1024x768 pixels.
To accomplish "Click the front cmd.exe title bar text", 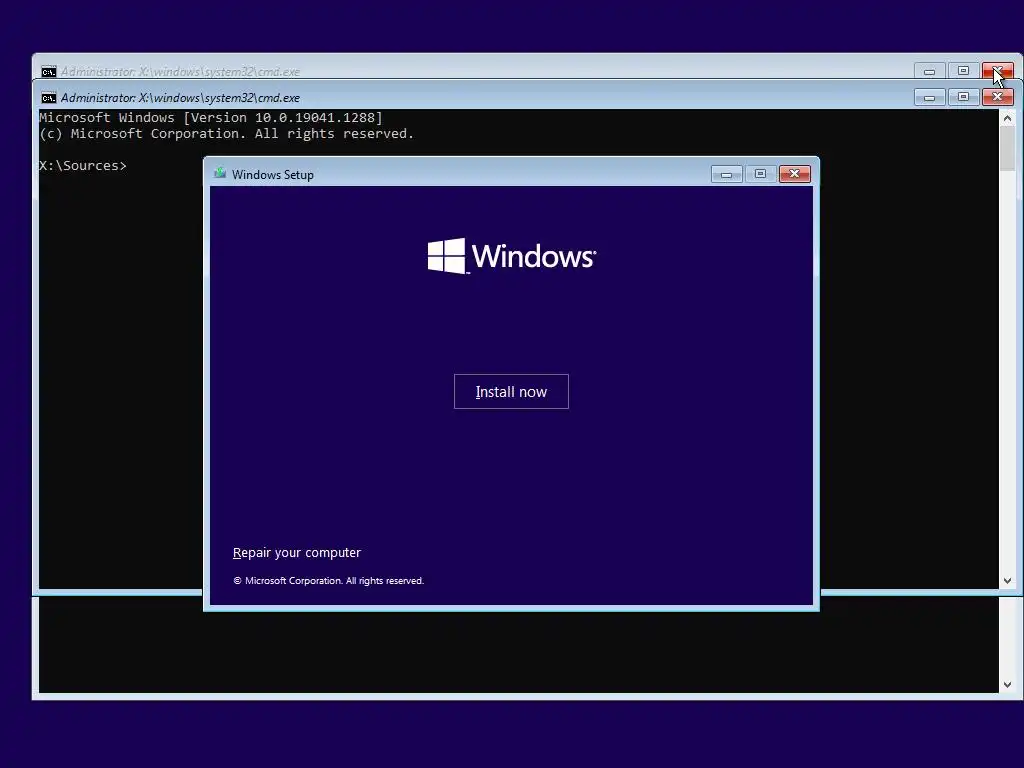I will [180, 98].
